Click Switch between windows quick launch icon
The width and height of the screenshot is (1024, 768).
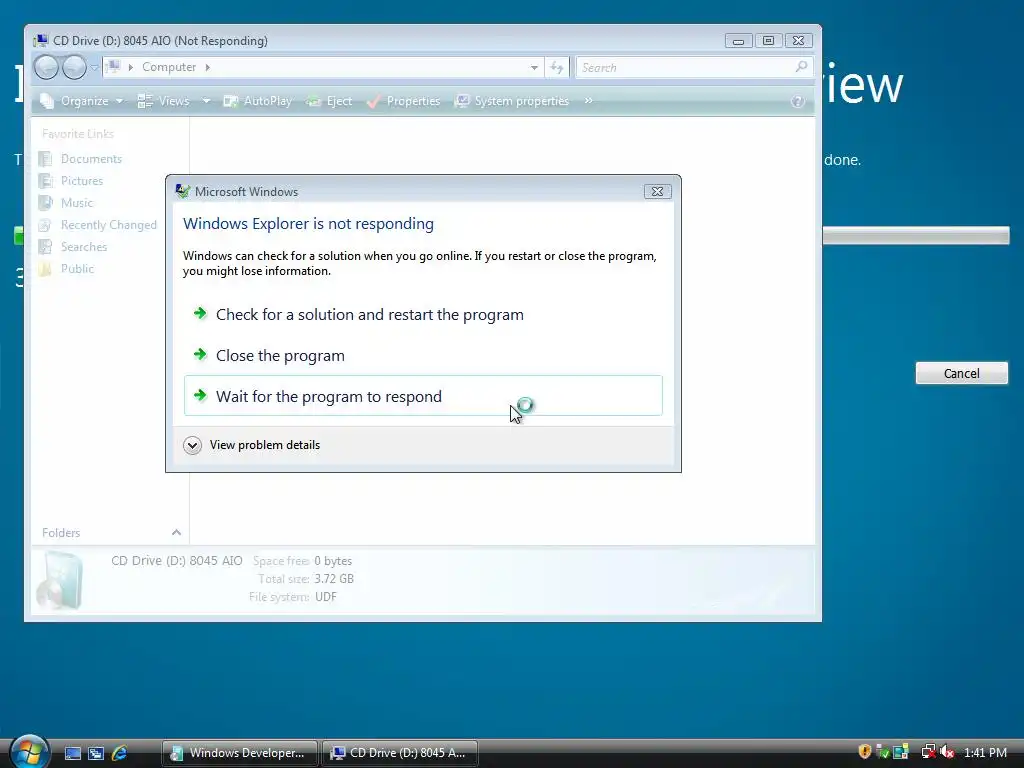tap(96, 753)
